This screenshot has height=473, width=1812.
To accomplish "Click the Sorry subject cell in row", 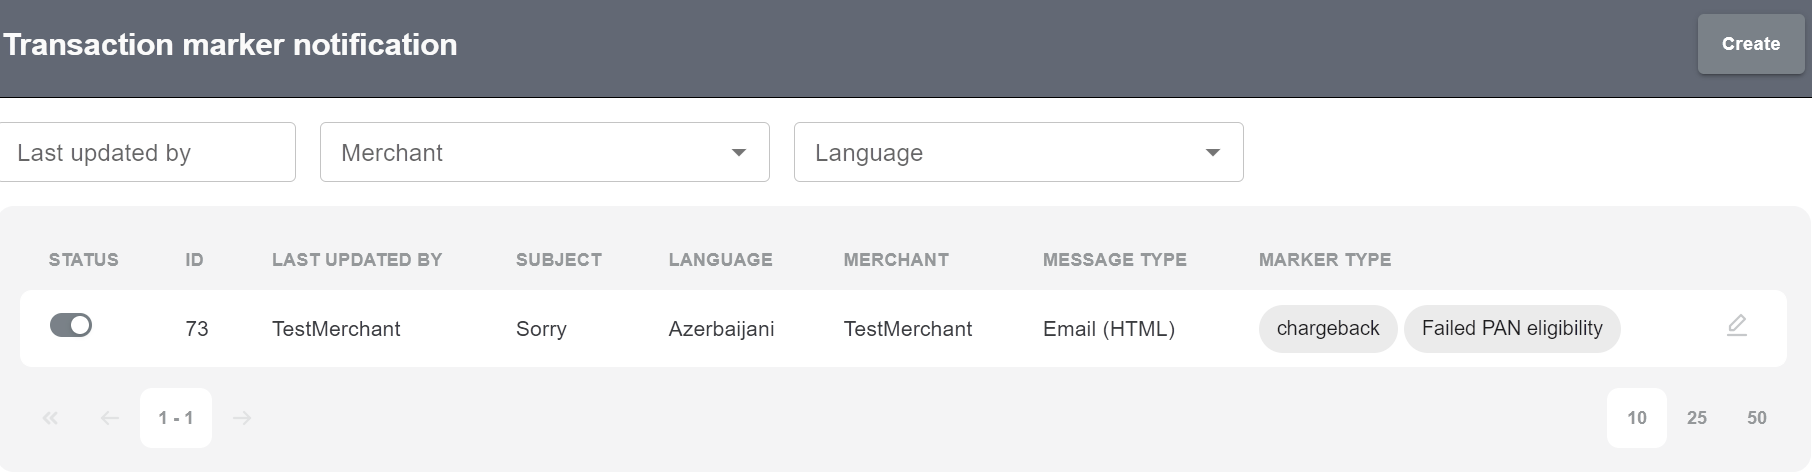I will (x=541, y=329).
